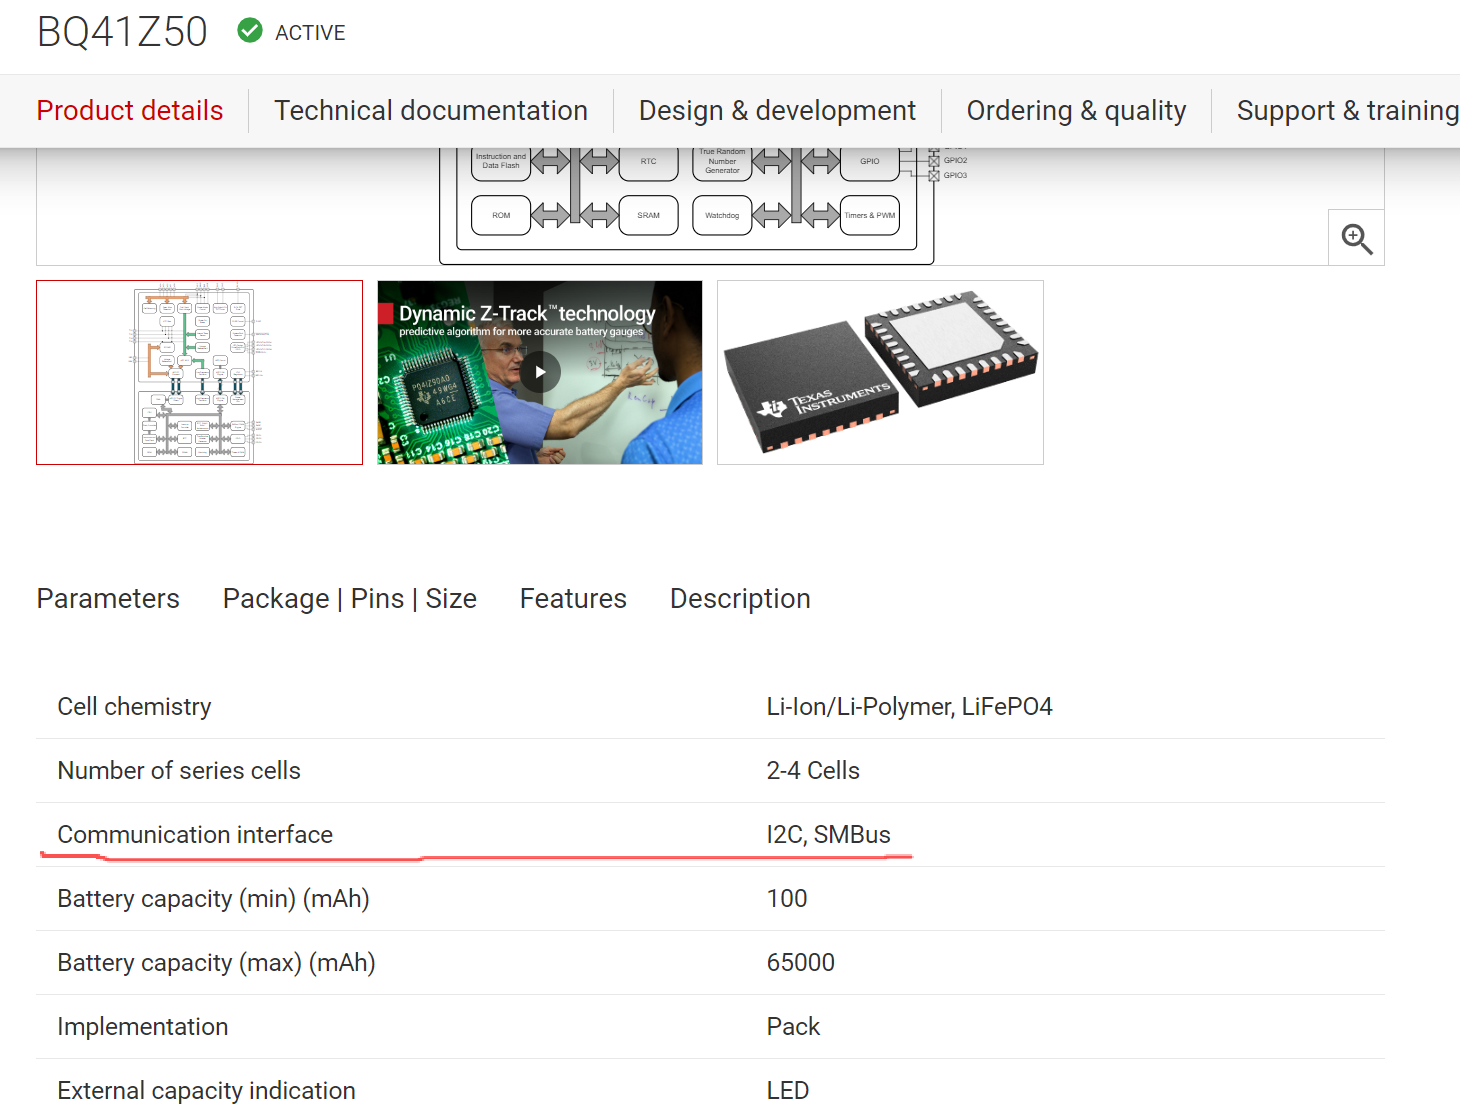Click the magnifier zoom icon on diagram

pyautogui.click(x=1356, y=238)
